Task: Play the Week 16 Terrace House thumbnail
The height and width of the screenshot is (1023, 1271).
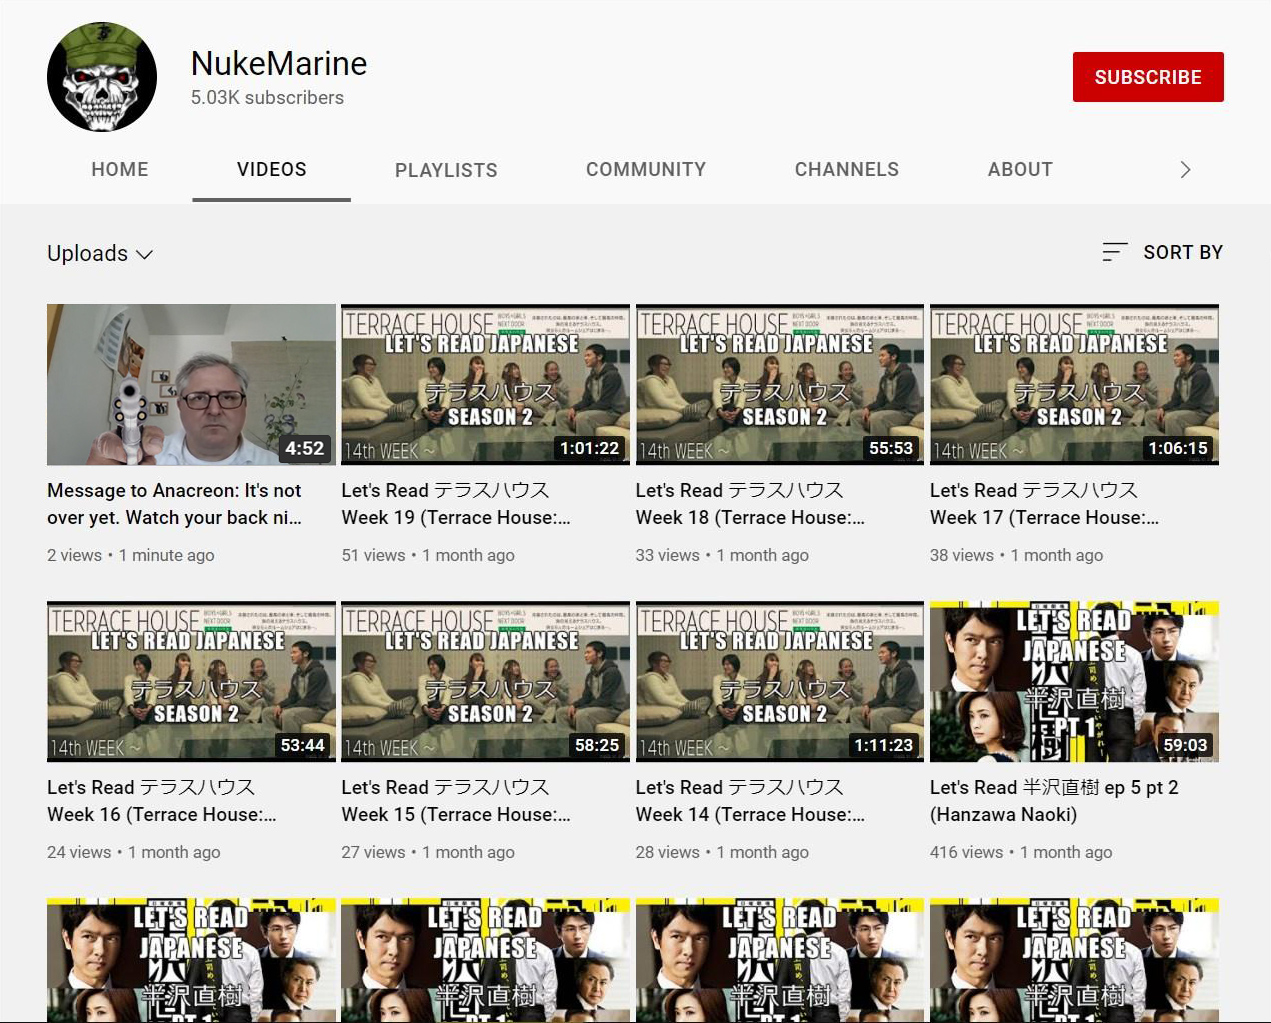Action: [191, 682]
